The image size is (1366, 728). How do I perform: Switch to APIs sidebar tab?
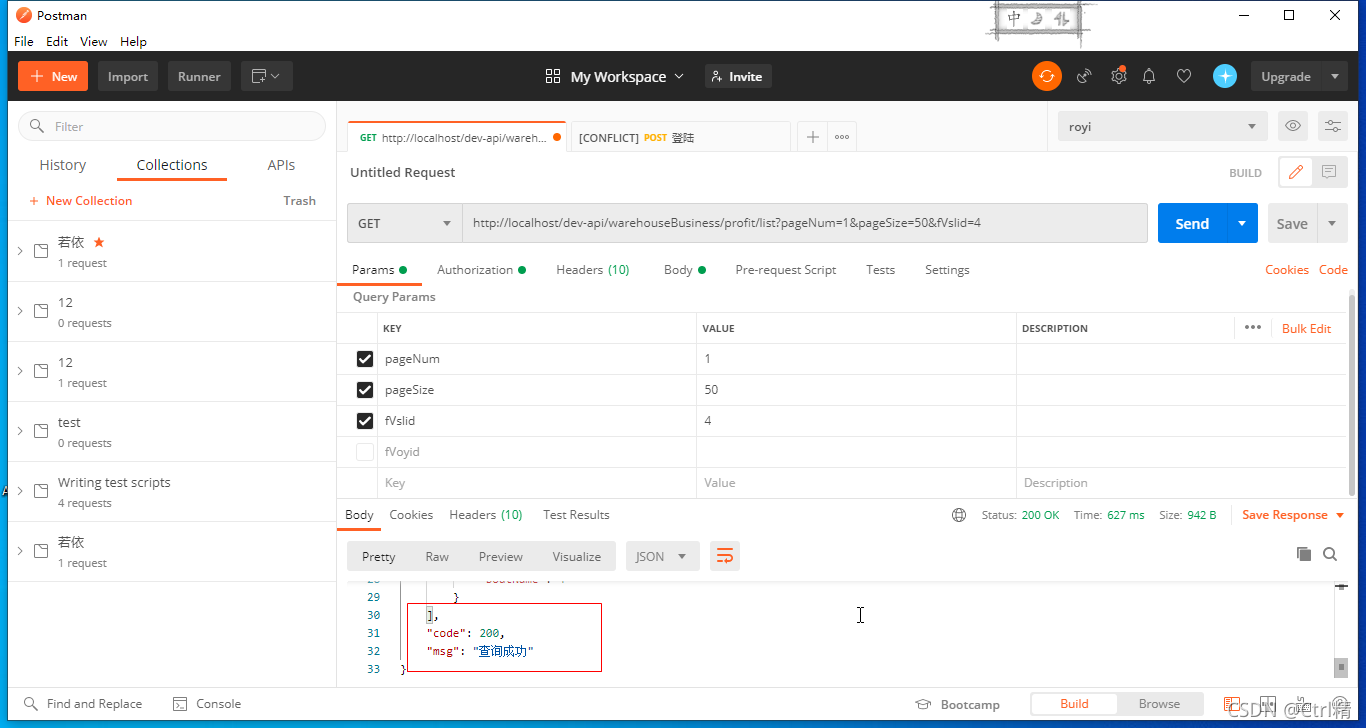[281, 165]
